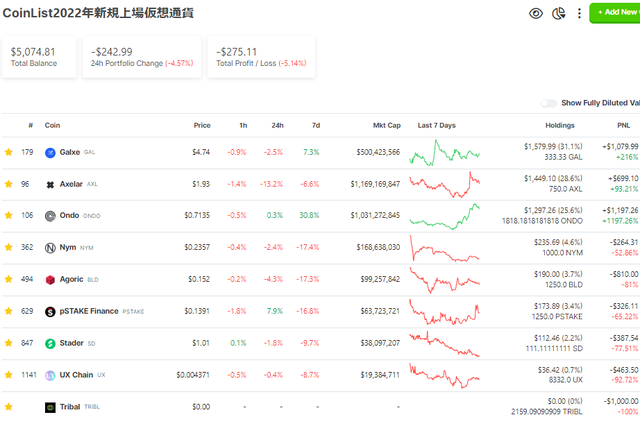Click UX Chain price $0.004371
Screen dimensions: 640x424
coord(193,375)
